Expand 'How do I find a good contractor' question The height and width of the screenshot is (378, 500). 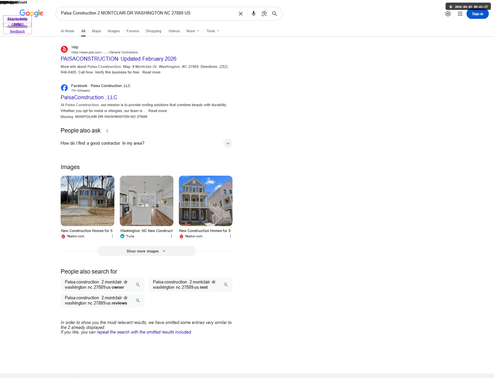(146, 143)
